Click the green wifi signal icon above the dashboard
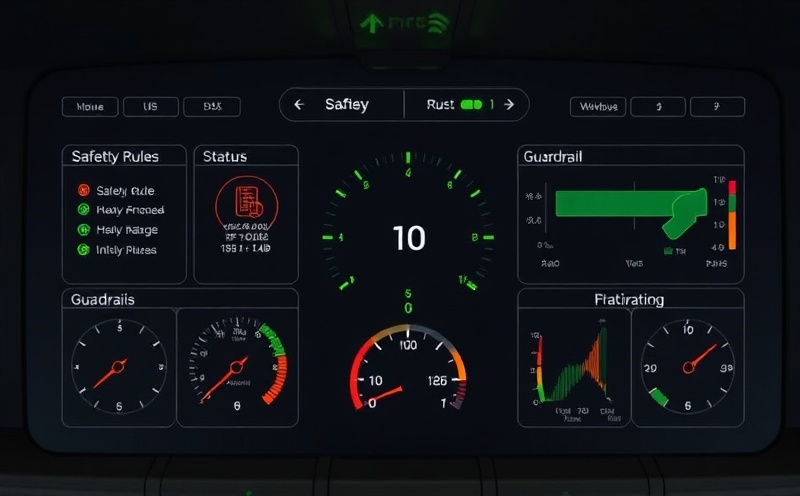The height and width of the screenshot is (496, 800). [x=437, y=23]
